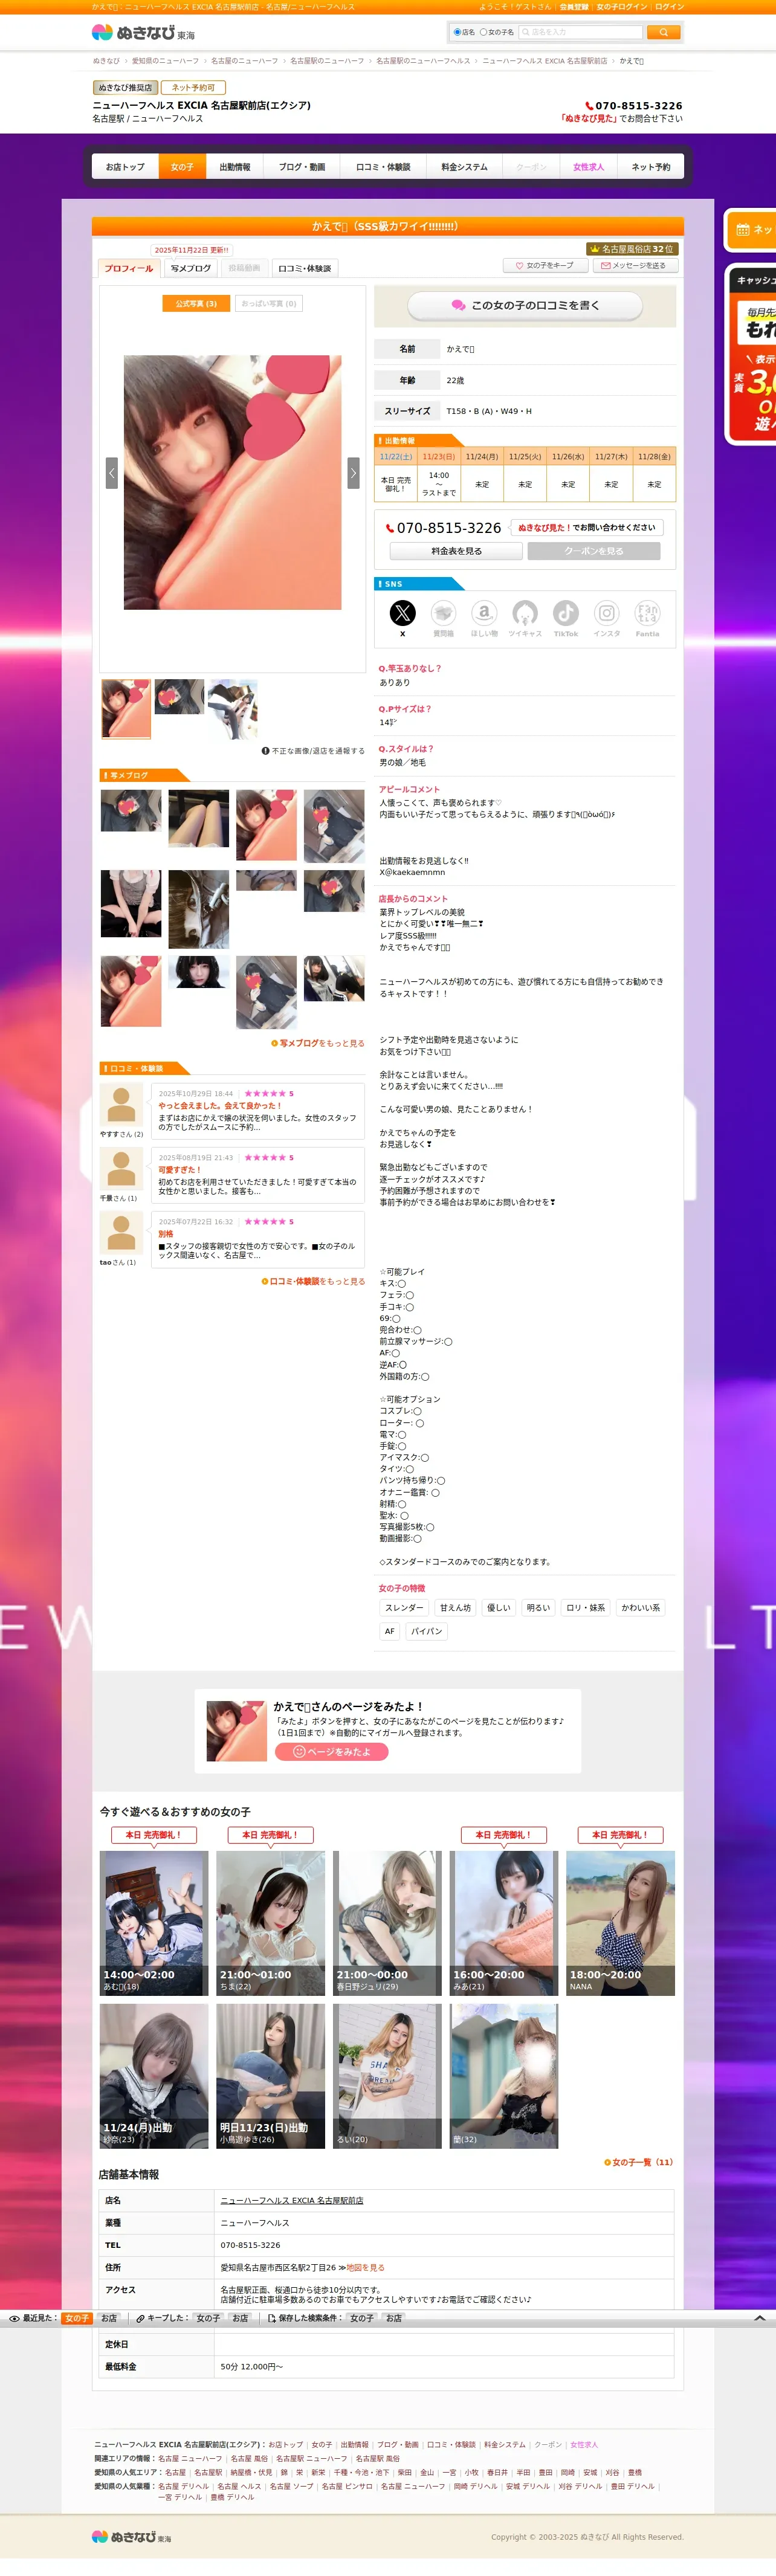Click the greyed クーポンを見る button
Image resolution: width=776 pixels, height=2576 pixels.
594,551
